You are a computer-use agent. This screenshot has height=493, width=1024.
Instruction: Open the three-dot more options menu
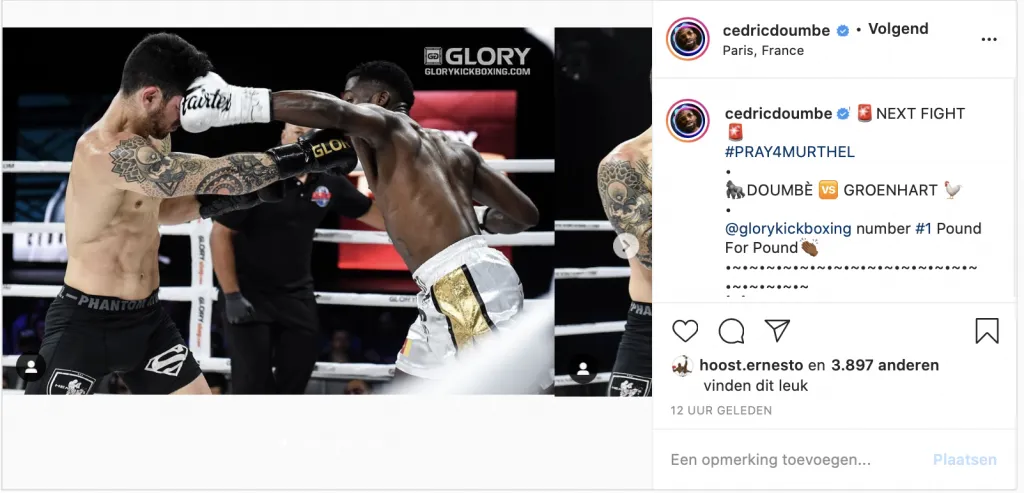989,40
